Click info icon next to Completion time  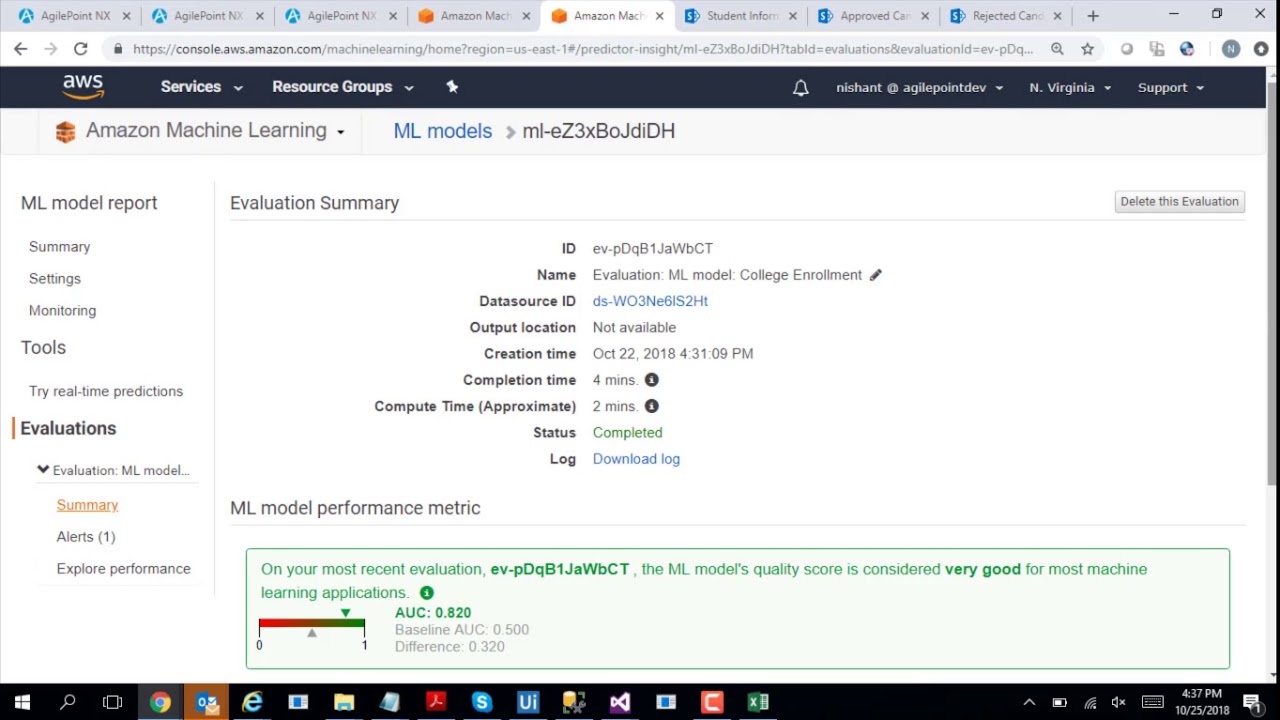(x=651, y=380)
